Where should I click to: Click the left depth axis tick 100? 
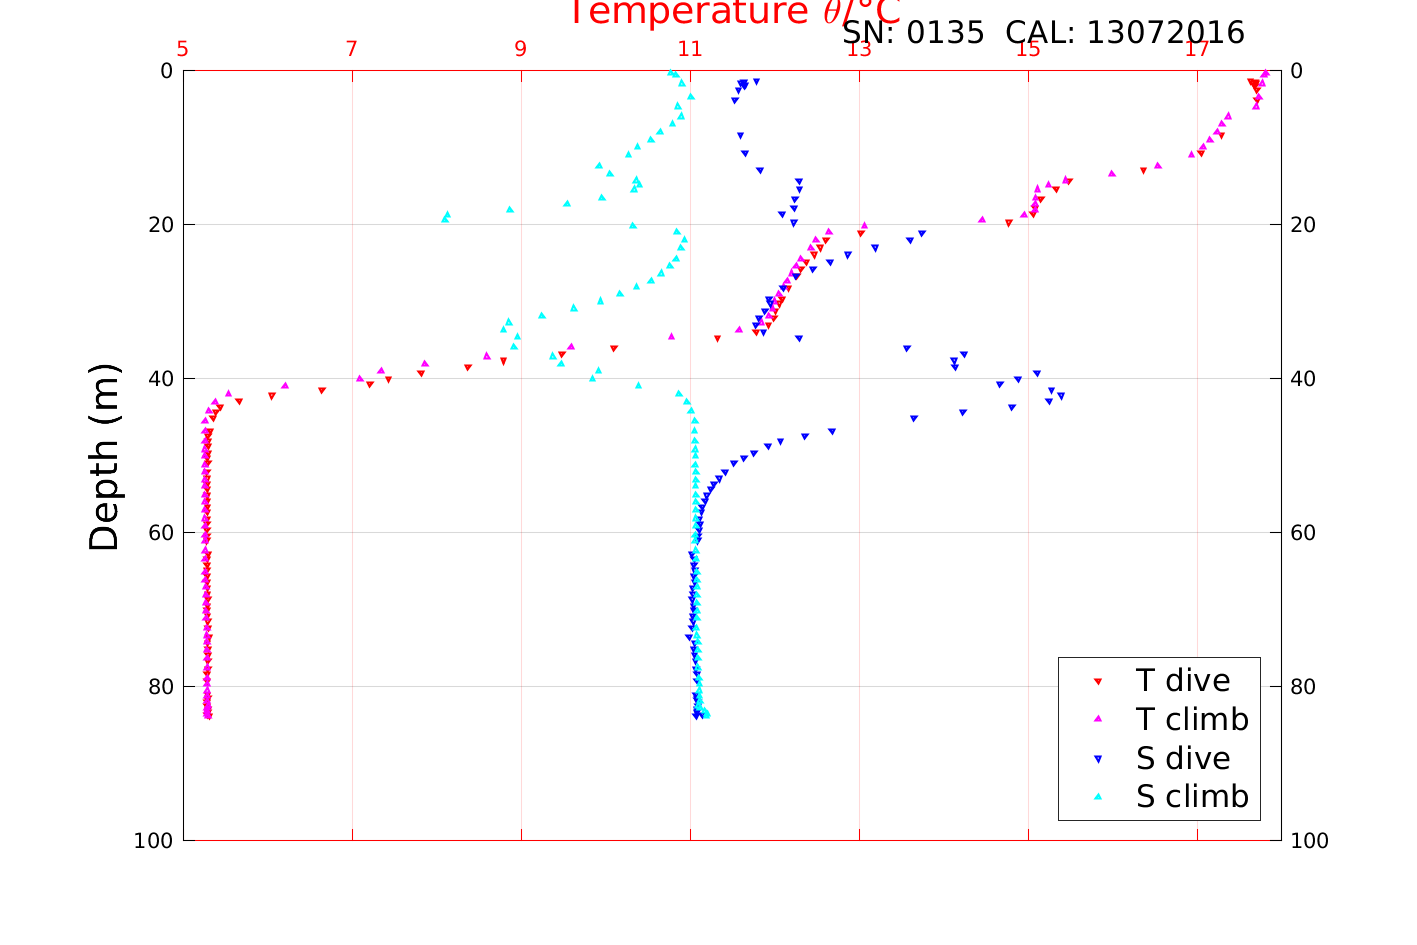coord(153,841)
